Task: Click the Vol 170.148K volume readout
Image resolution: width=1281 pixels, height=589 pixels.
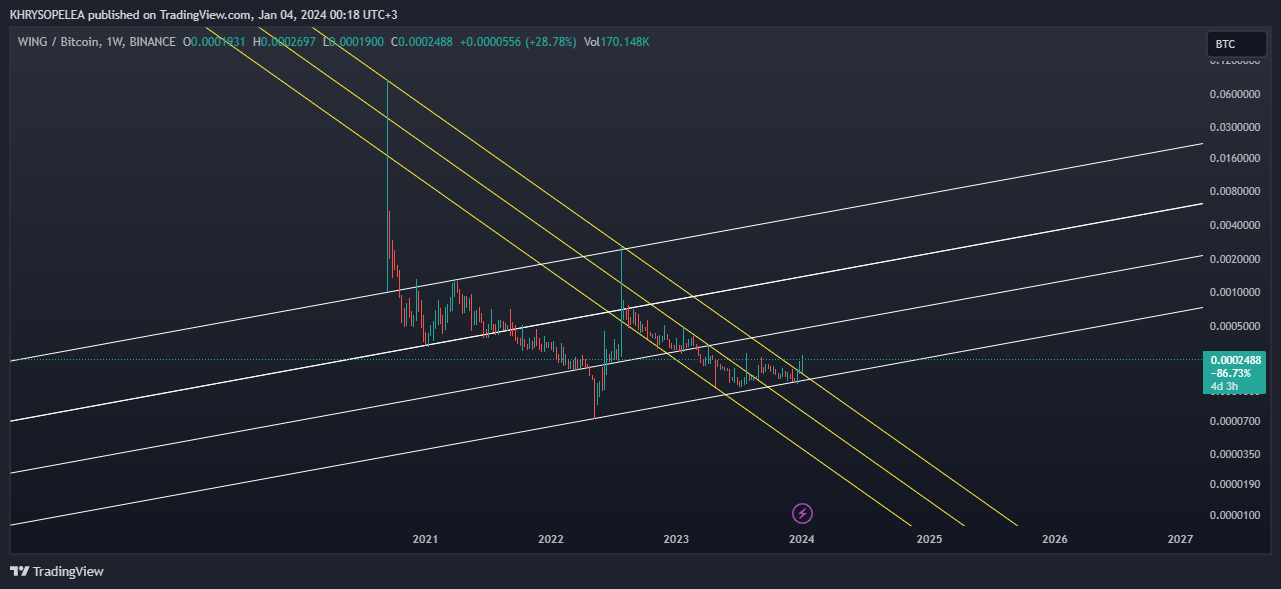Action: tap(616, 42)
